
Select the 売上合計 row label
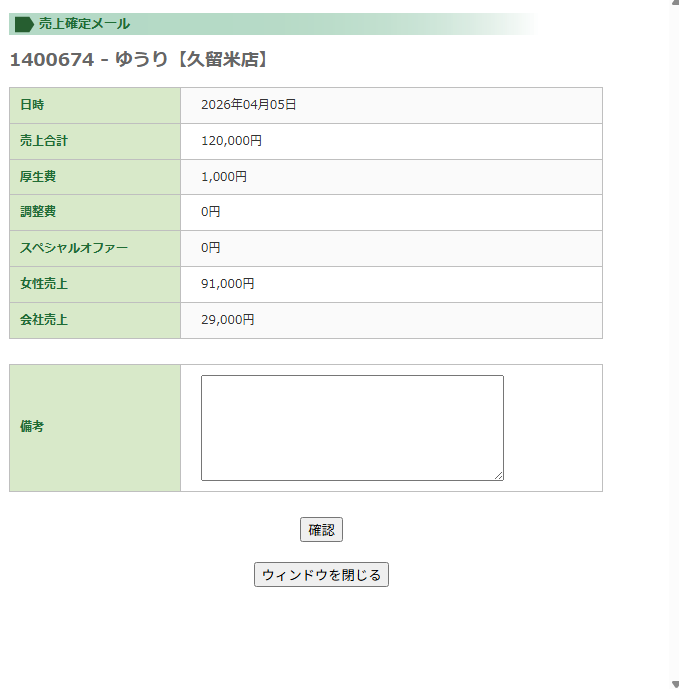point(44,141)
